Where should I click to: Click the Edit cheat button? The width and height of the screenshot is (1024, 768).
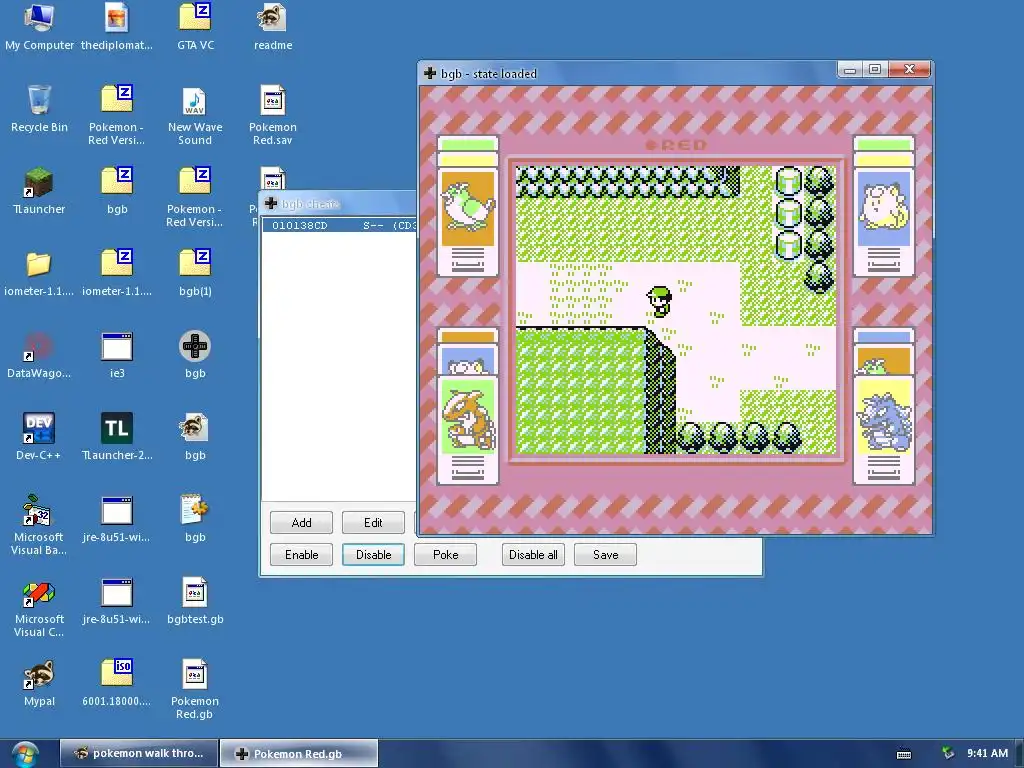coord(373,522)
